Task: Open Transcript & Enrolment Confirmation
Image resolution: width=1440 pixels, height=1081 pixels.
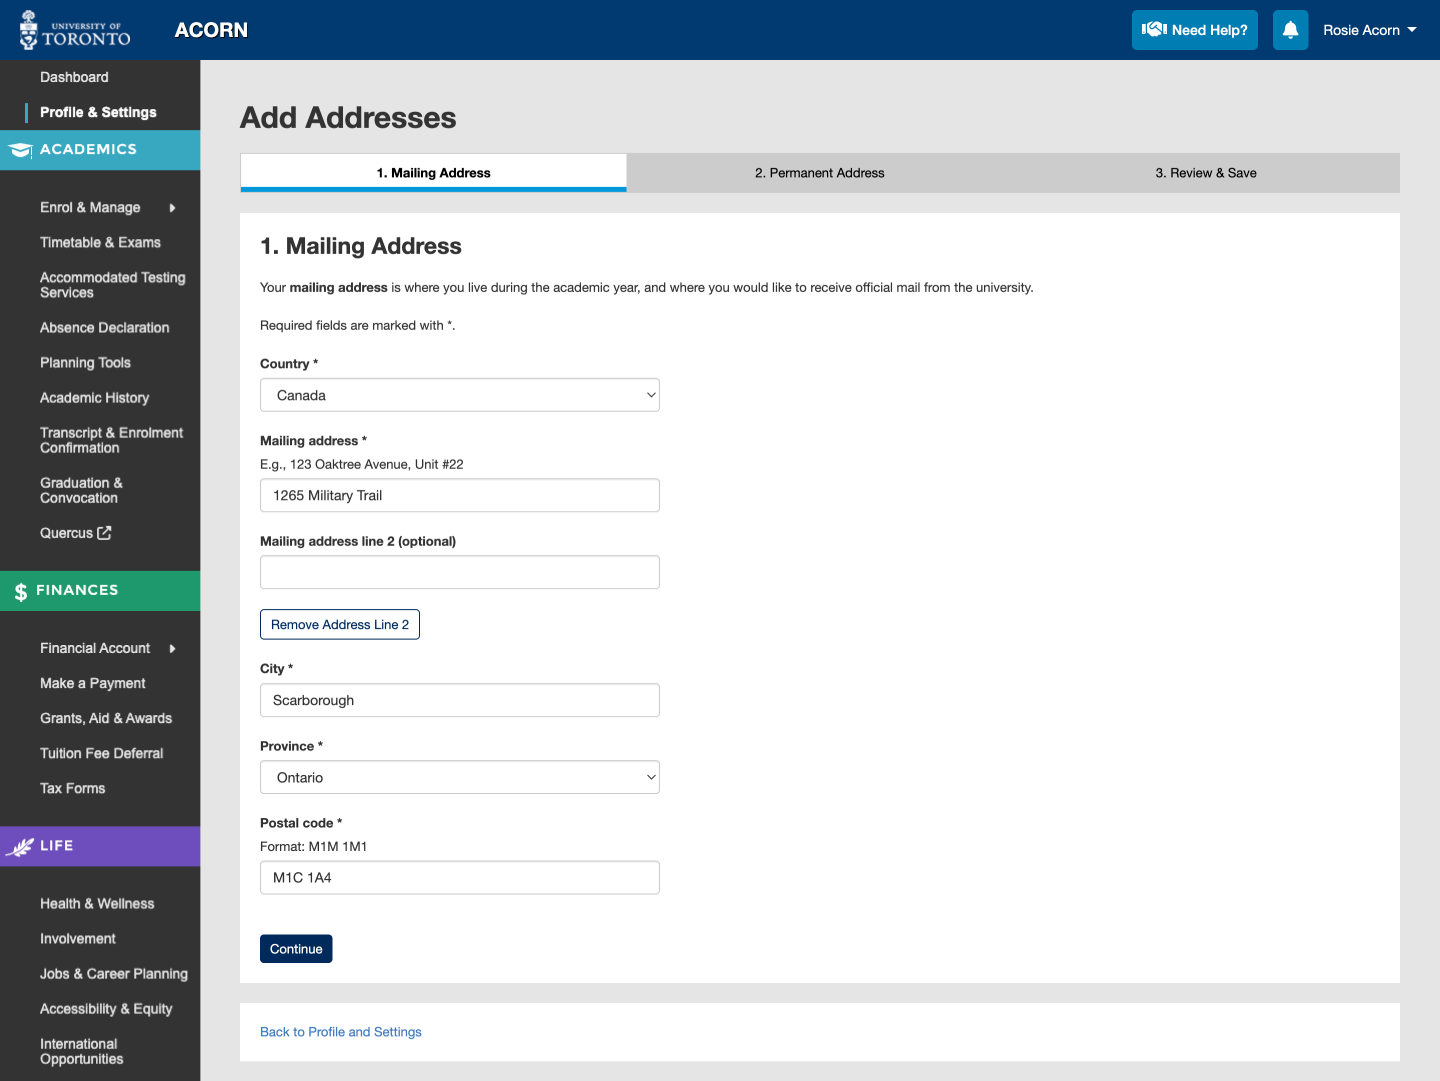Action: pyautogui.click(x=112, y=440)
